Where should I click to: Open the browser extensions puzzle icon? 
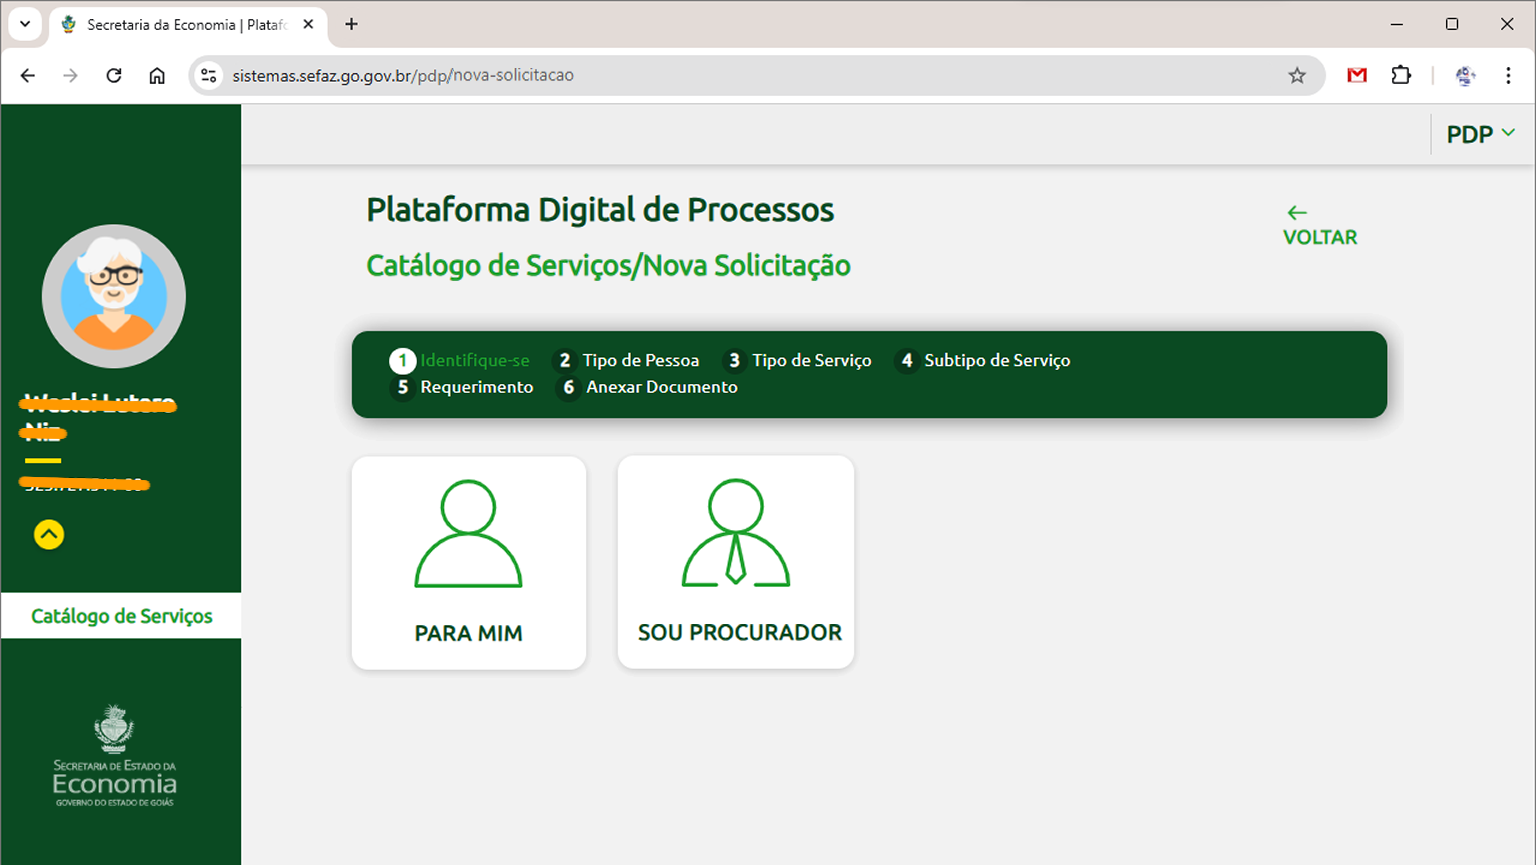(x=1401, y=75)
